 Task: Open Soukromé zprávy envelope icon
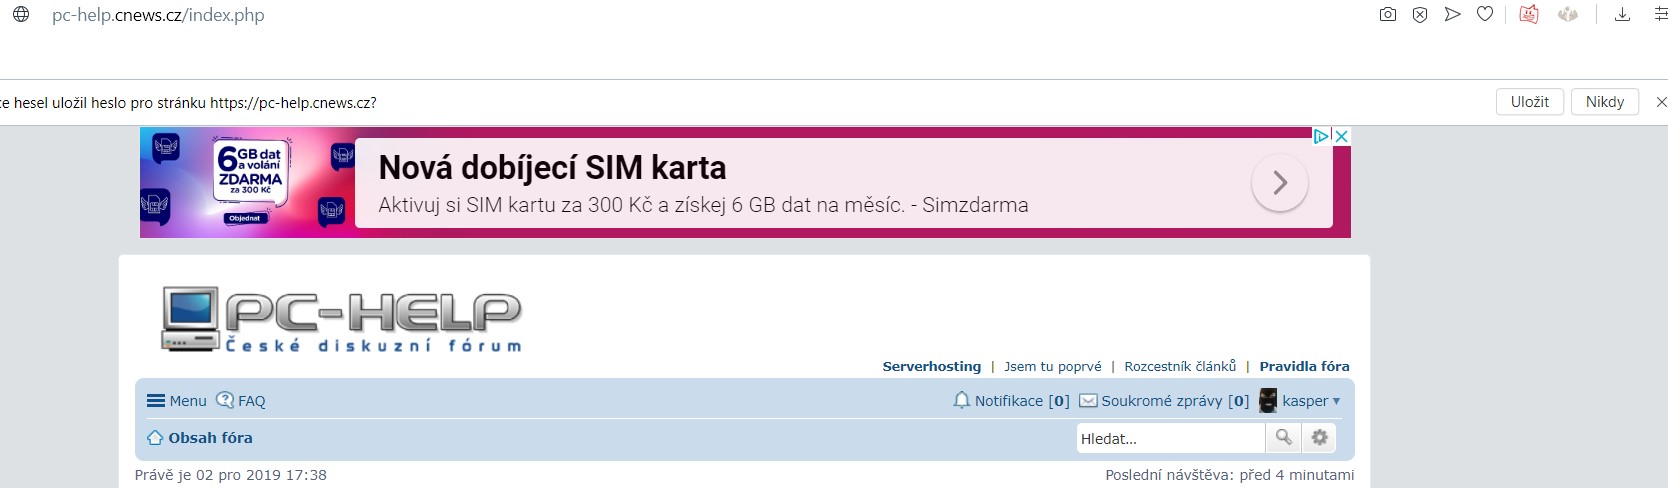(x=1088, y=401)
